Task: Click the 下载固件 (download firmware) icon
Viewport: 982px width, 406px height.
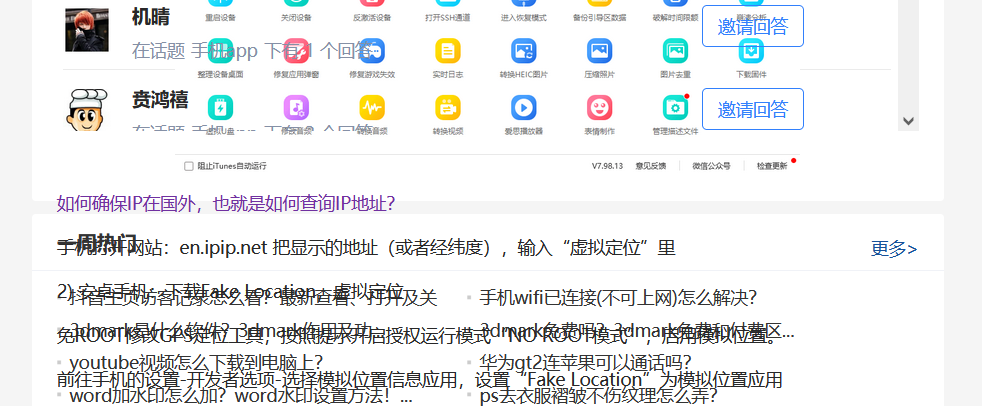Action: coord(751,52)
